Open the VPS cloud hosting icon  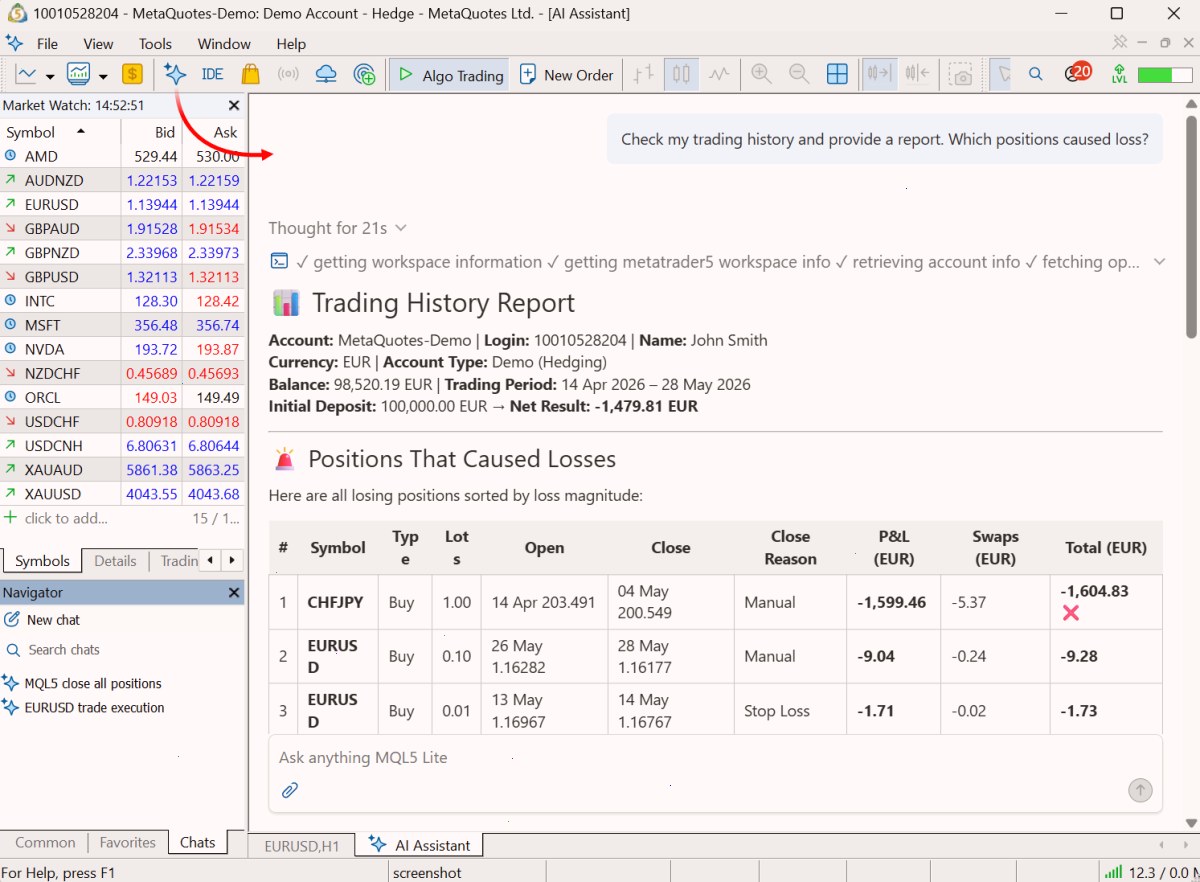pyautogui.click(x=326, y=74)
